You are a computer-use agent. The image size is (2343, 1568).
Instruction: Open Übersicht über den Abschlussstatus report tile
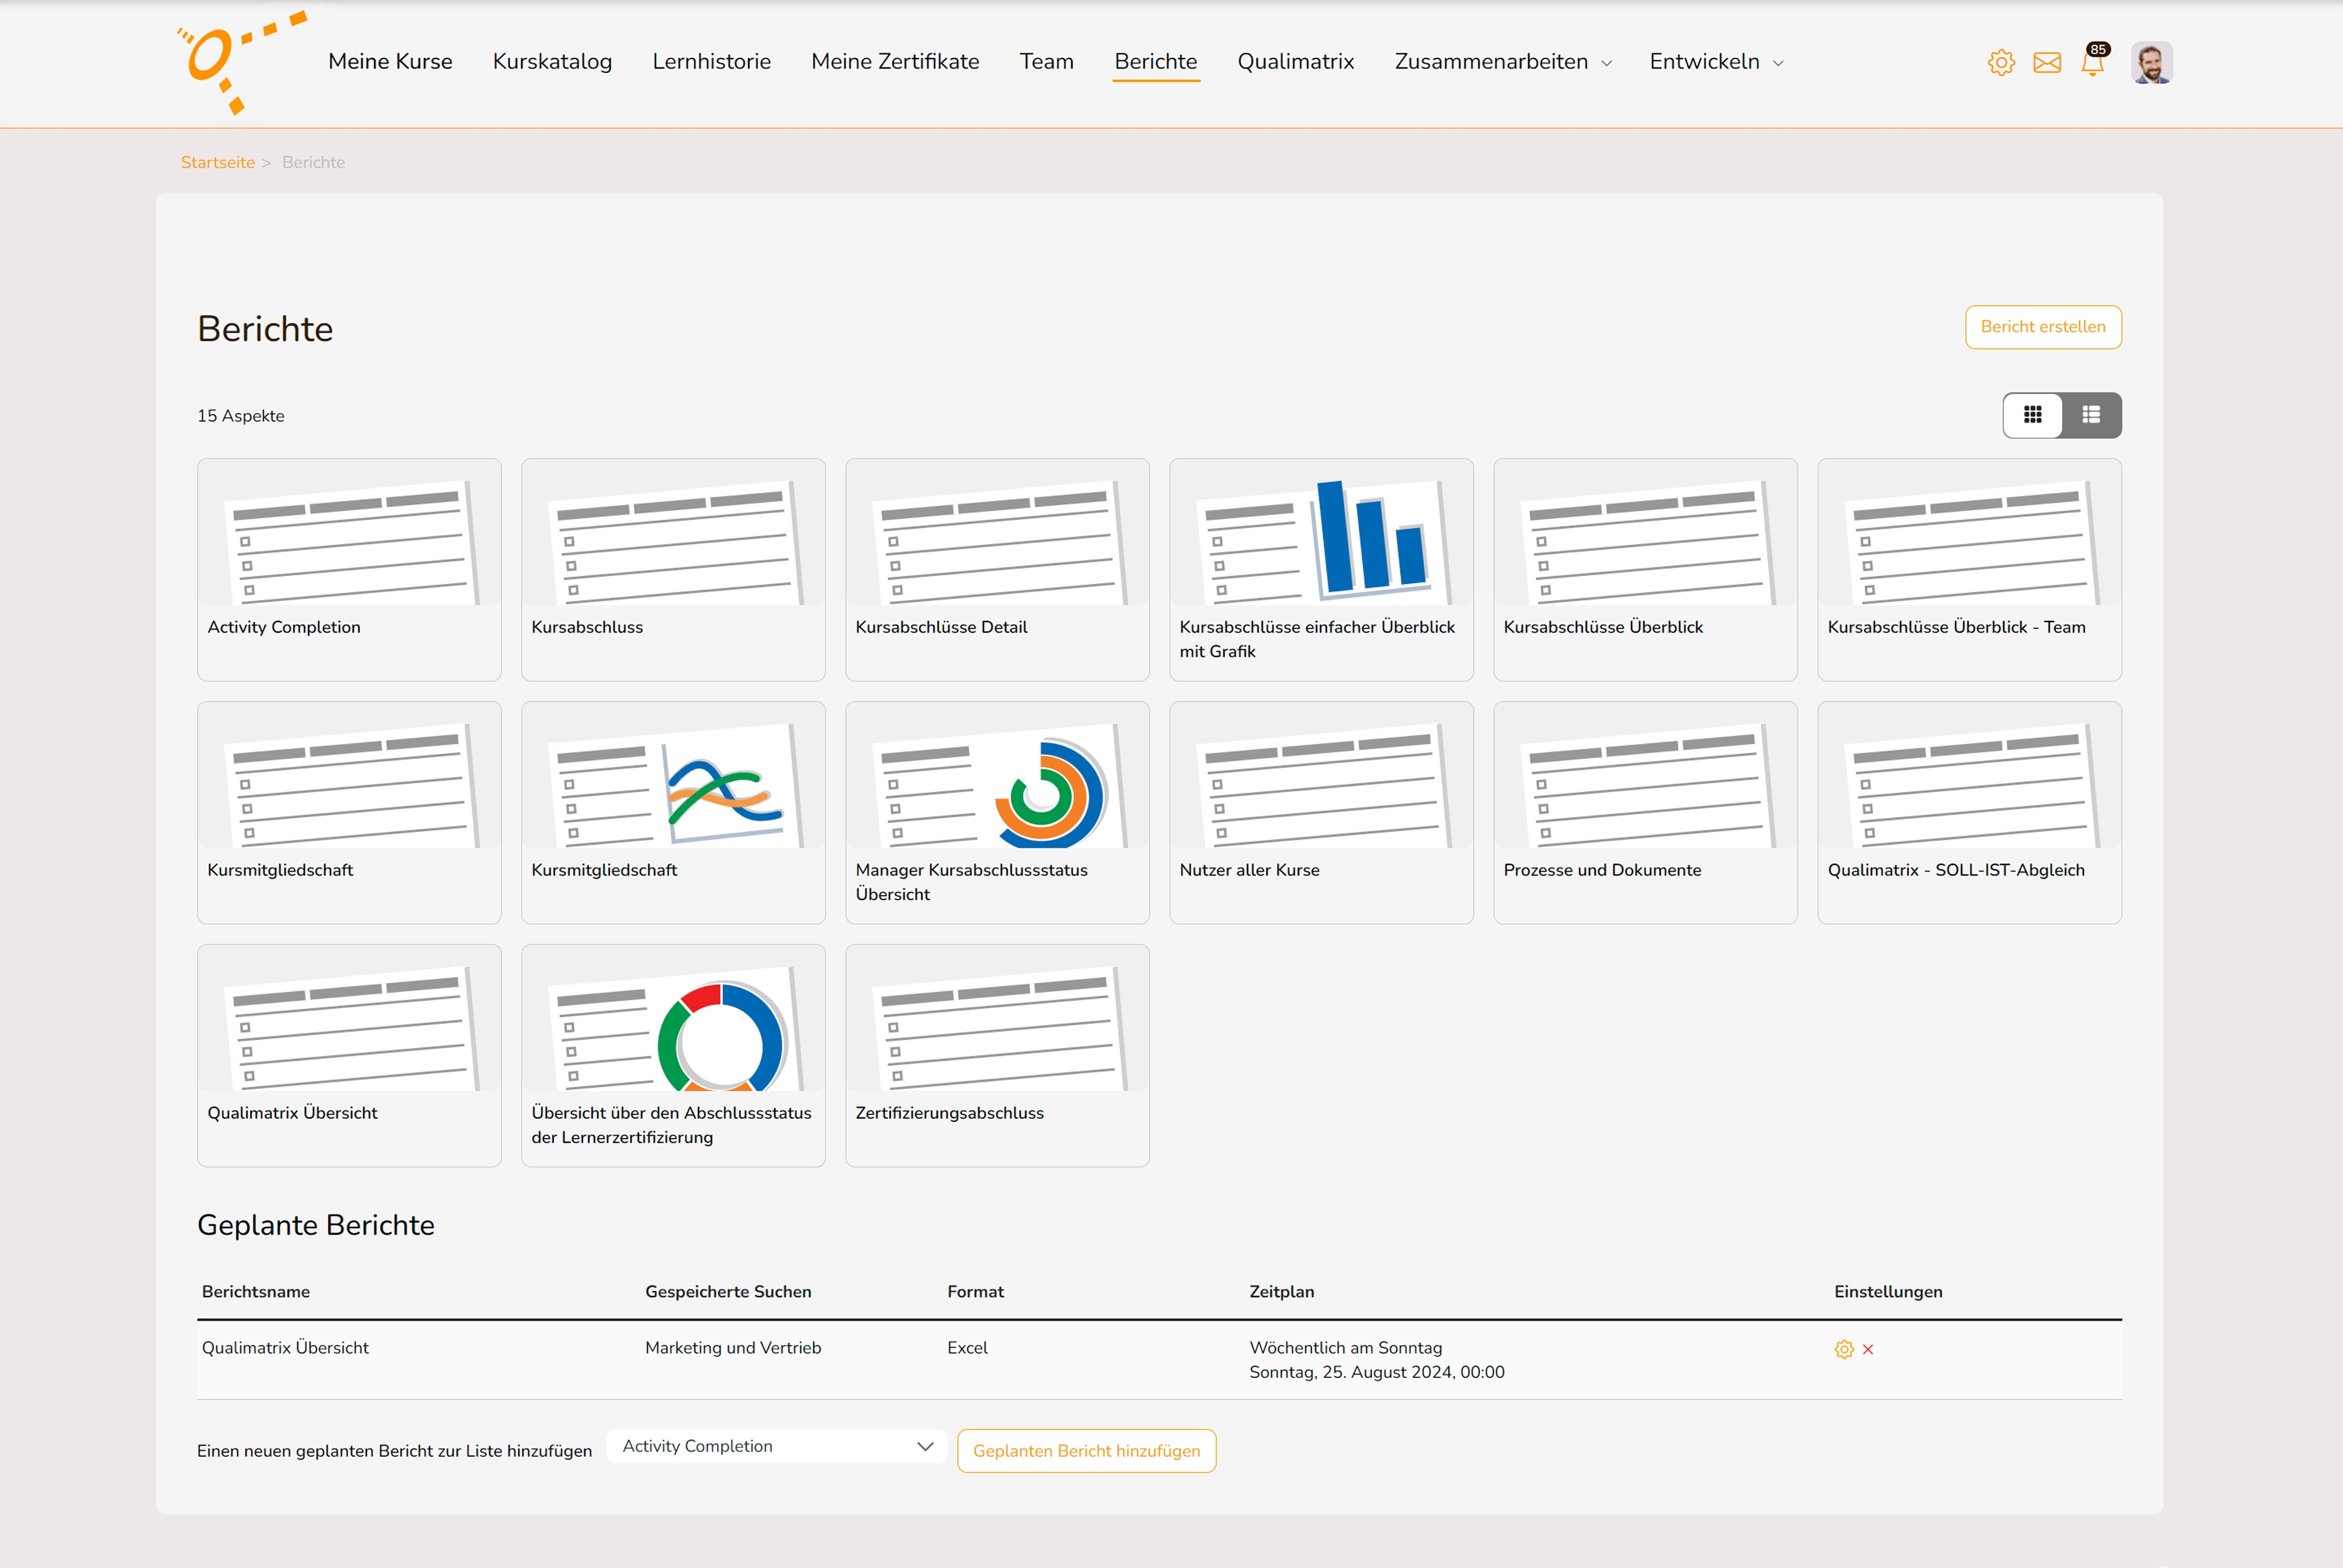pos(672,1055)
